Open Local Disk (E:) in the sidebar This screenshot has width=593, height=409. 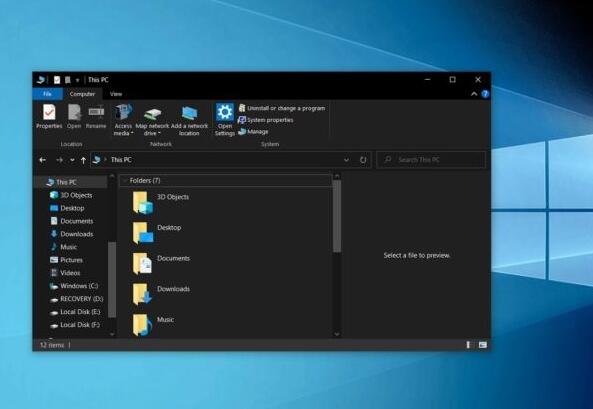tap(75, 312)
